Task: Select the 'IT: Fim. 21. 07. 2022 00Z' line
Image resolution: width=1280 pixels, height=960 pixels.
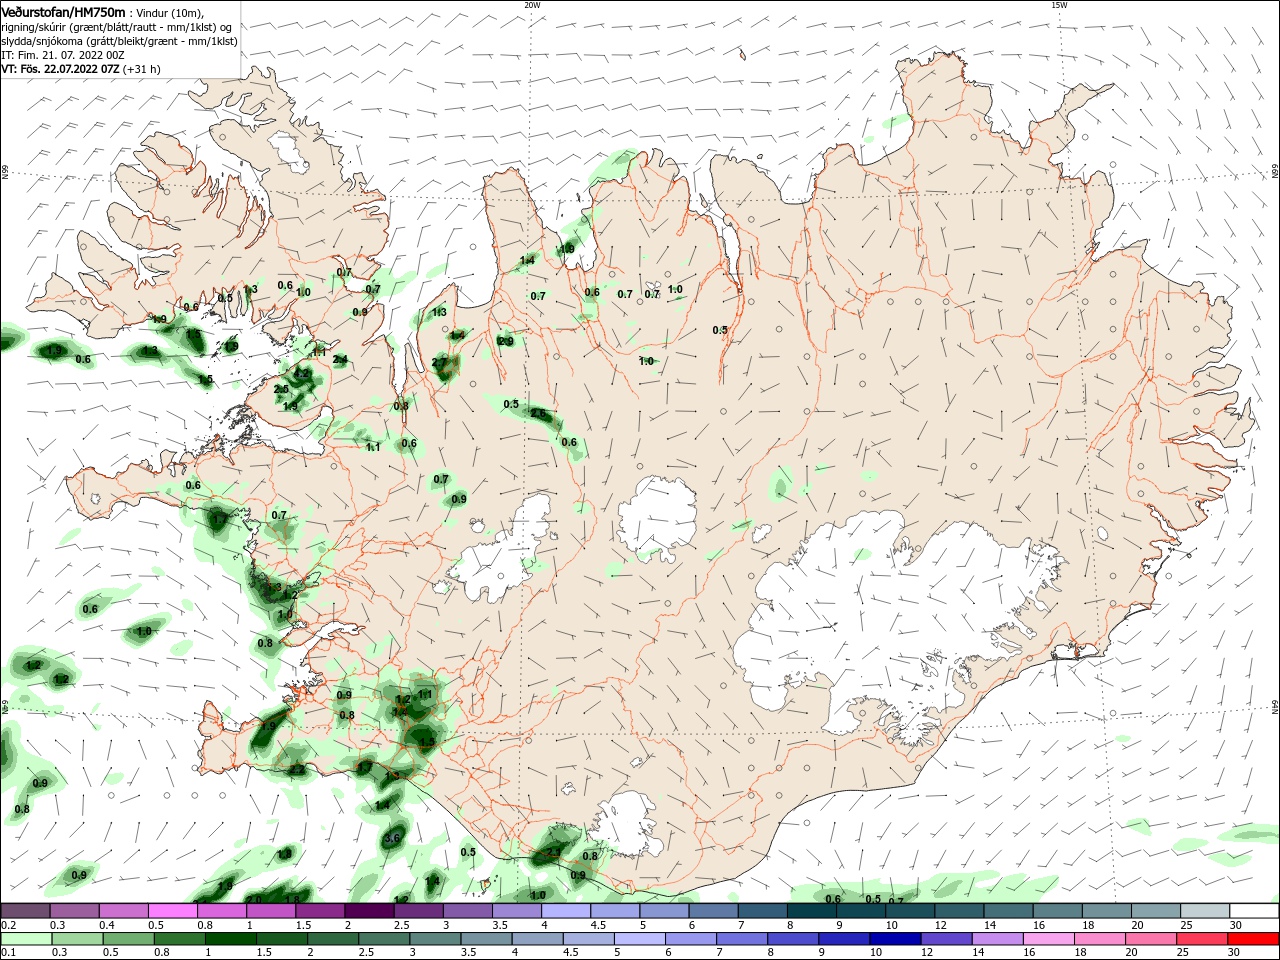Action: click(x=62, y=55)
